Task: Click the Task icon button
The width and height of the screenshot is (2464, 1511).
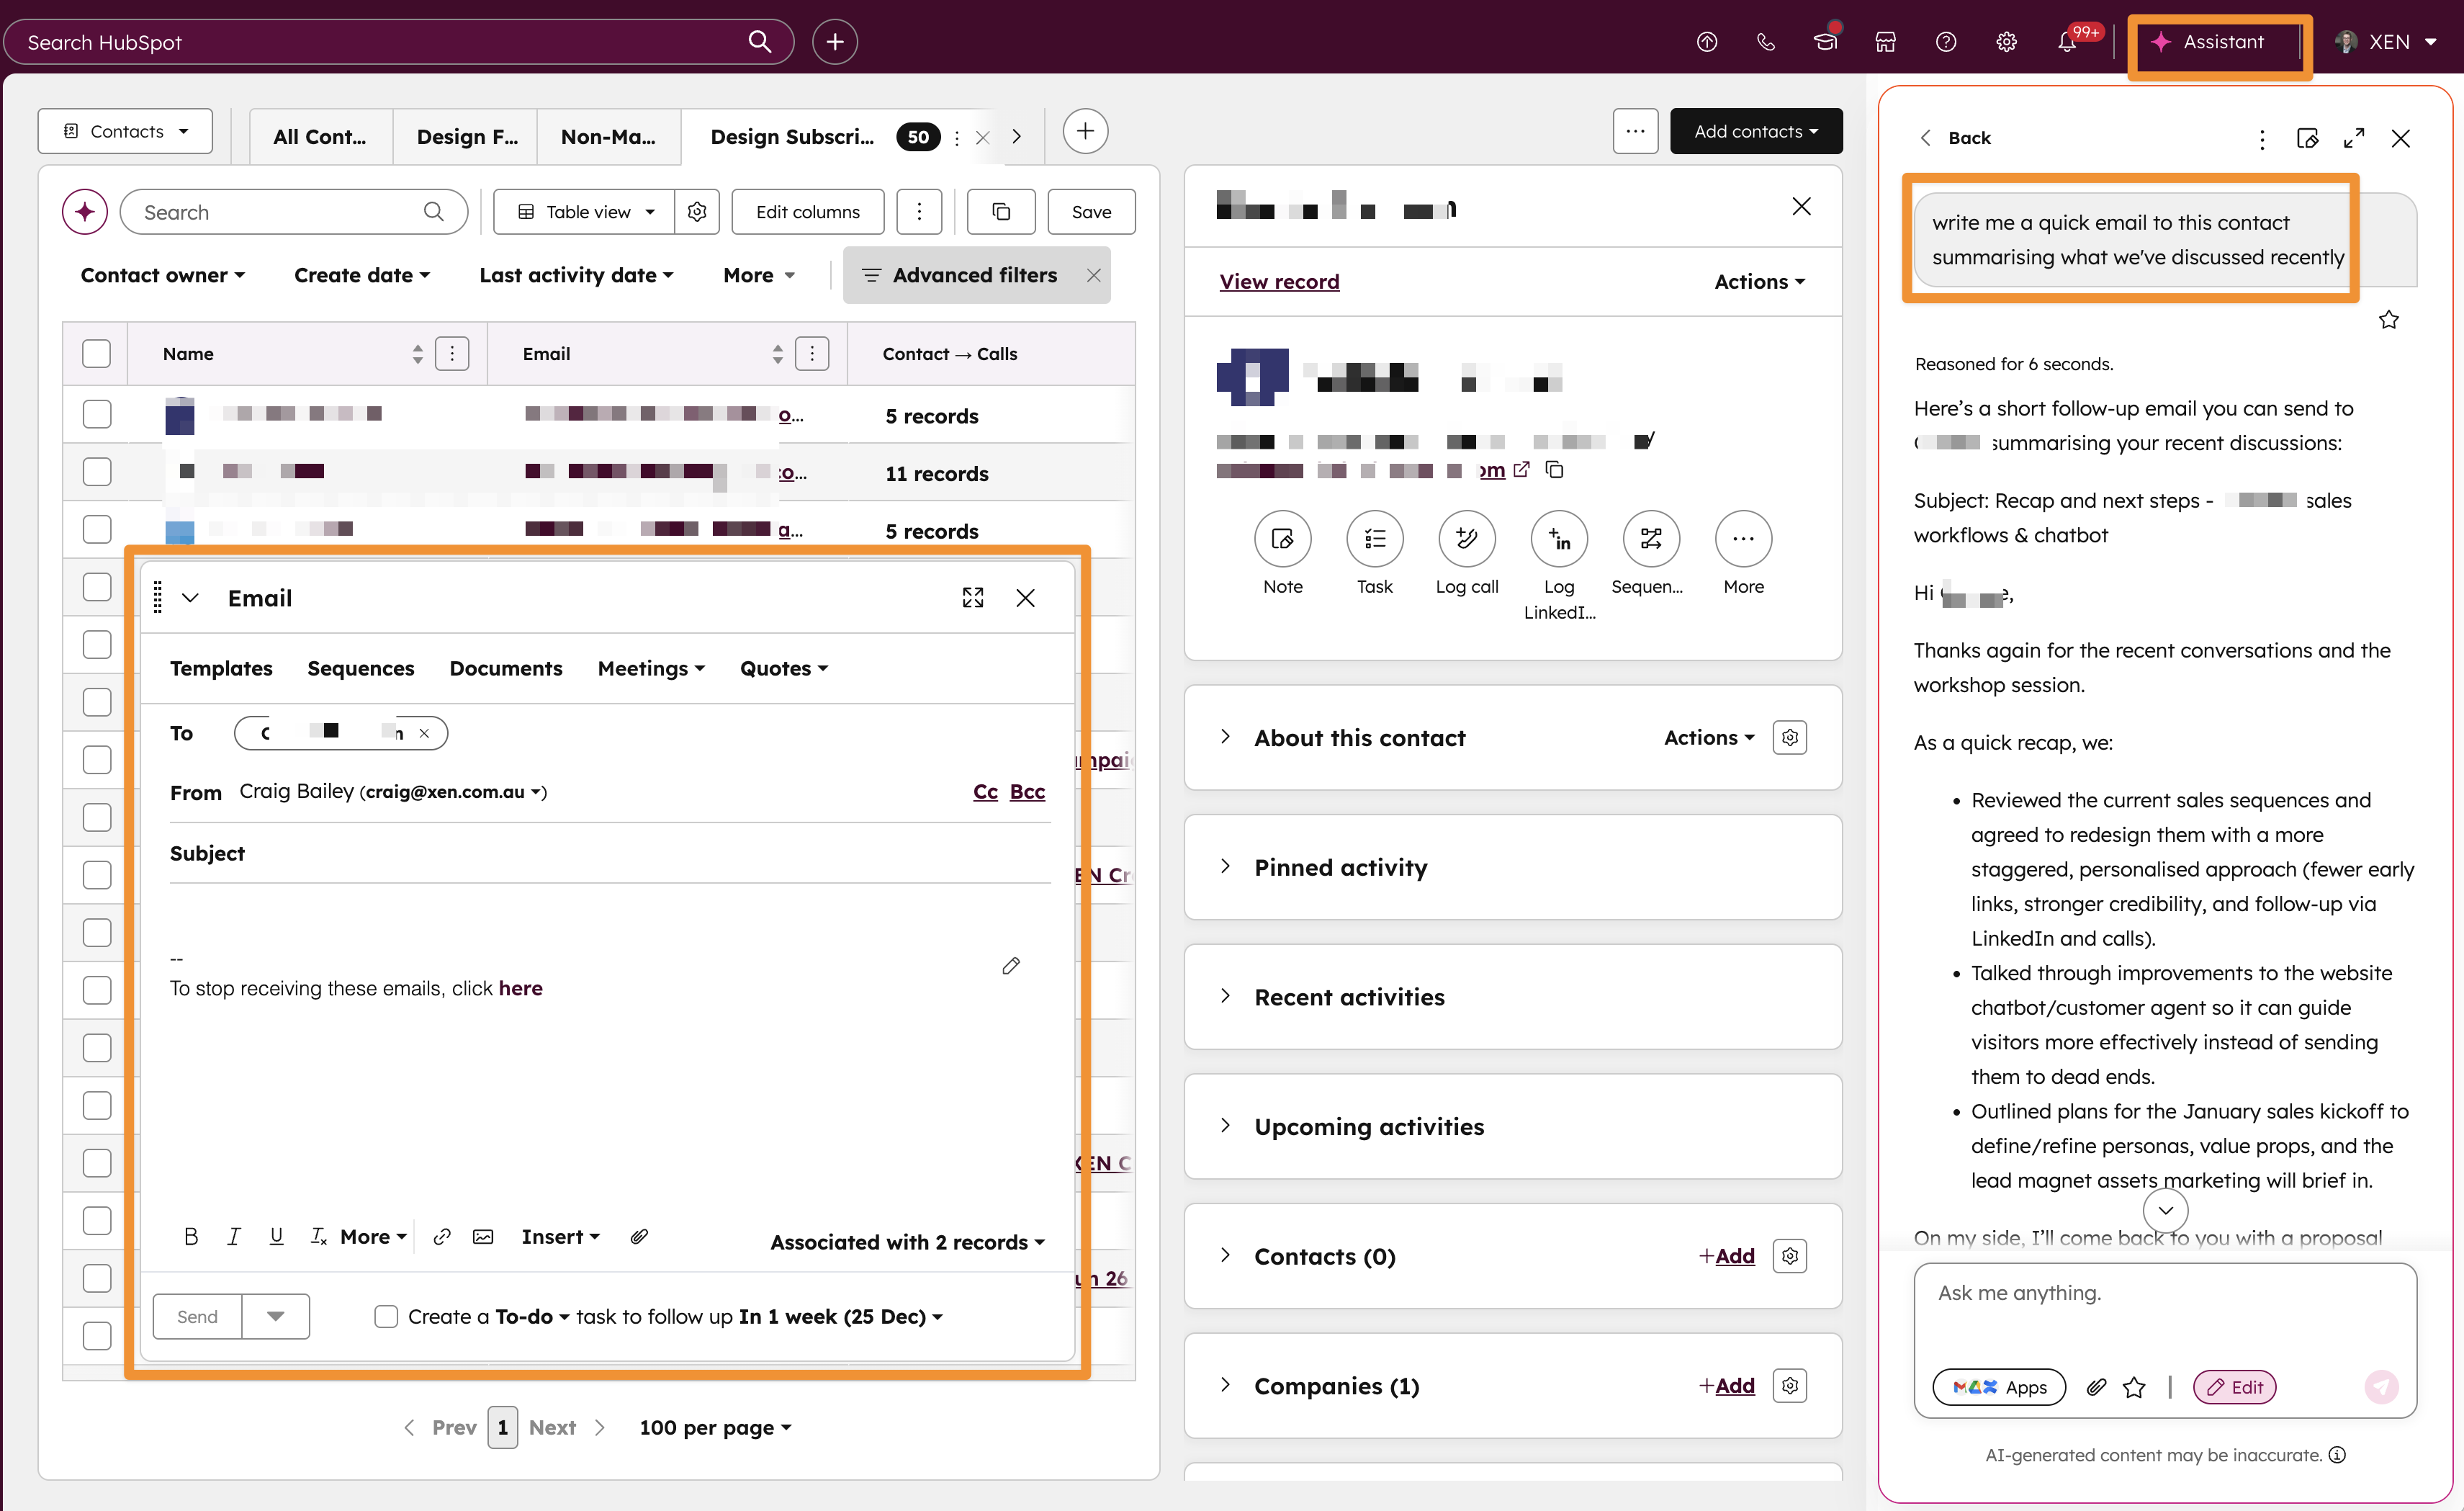Action: pos(1374,539)
